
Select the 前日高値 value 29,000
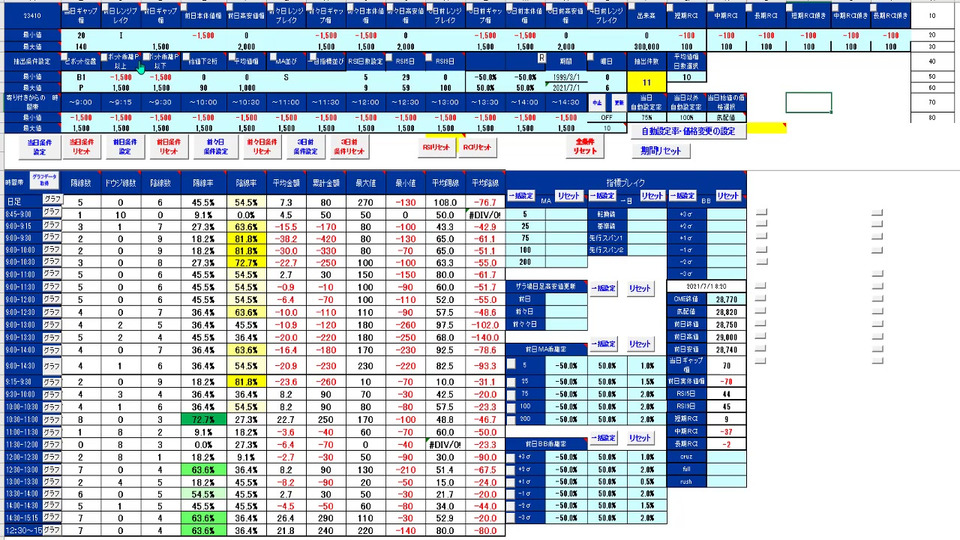[726, 337]
